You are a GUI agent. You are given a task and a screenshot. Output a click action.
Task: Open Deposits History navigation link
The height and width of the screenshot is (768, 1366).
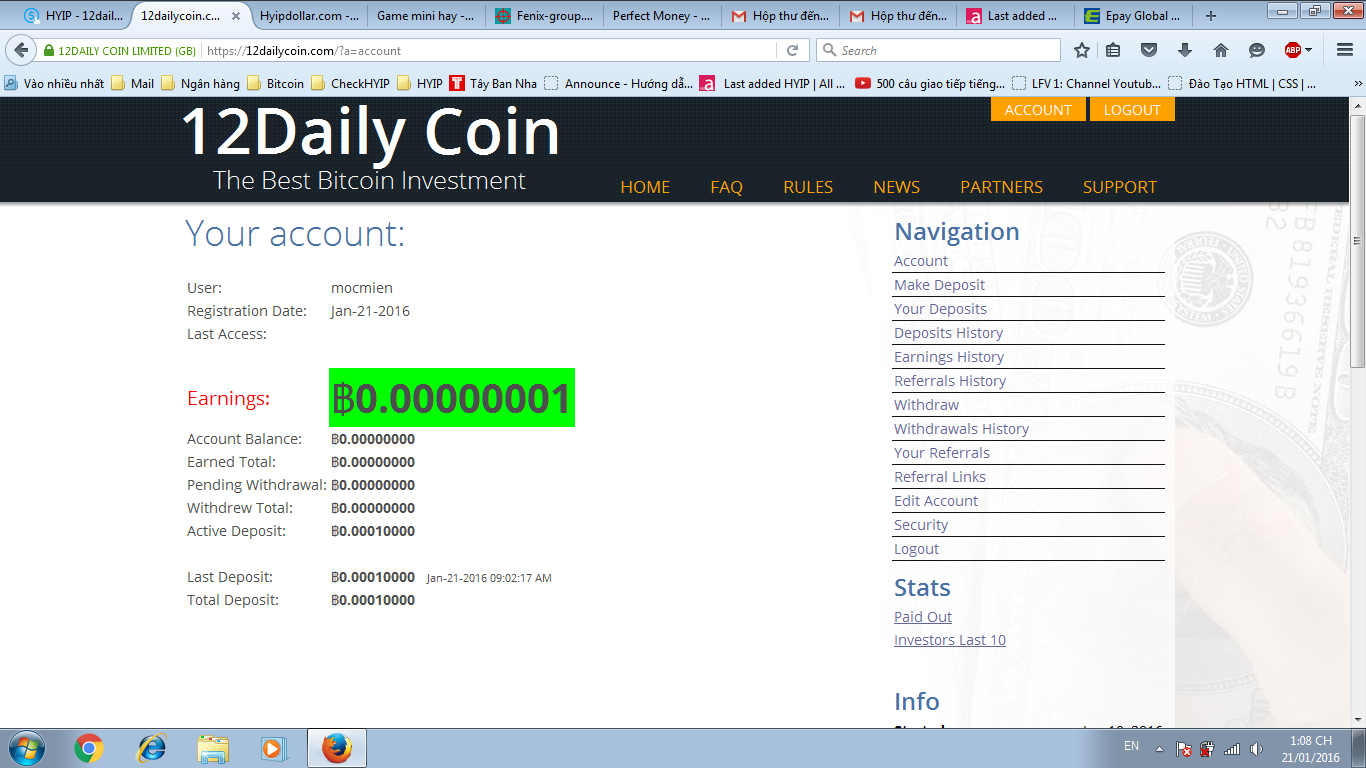(948, 333)
